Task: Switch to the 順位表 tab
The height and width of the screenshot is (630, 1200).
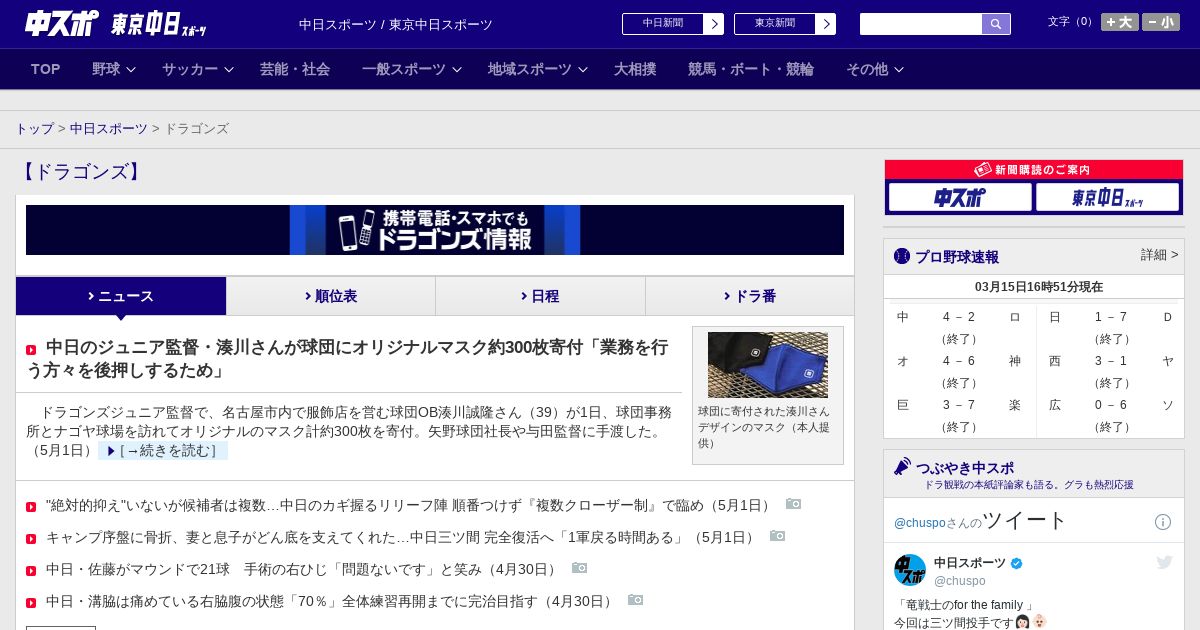Action: click(x=331, y=296)
